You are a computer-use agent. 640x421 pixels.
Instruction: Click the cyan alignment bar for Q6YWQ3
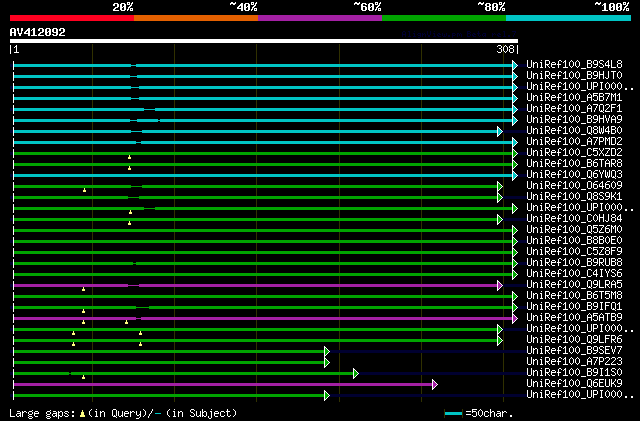click(x=263, y=176)
